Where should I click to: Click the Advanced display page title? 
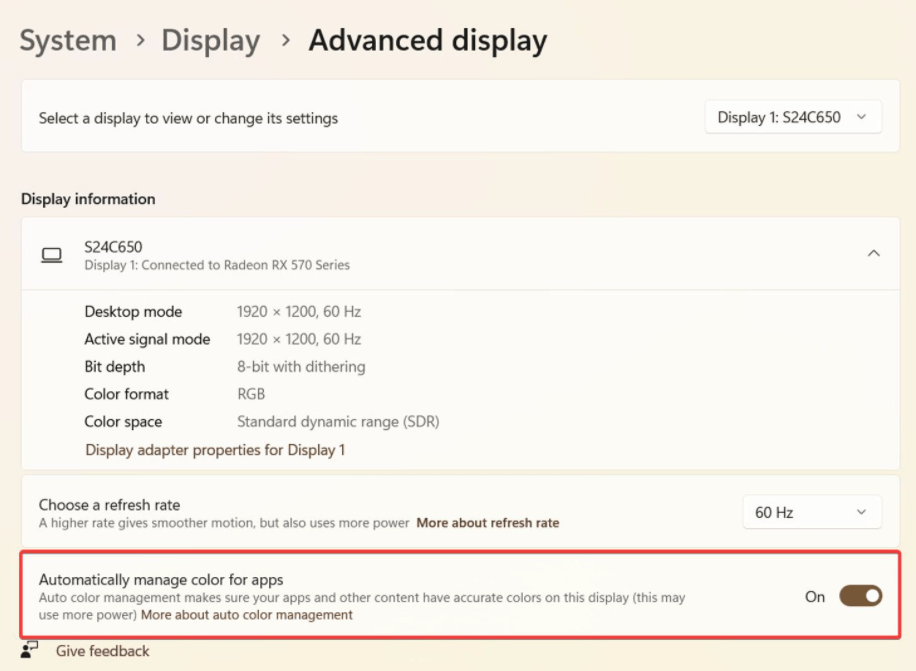(427, 41)
